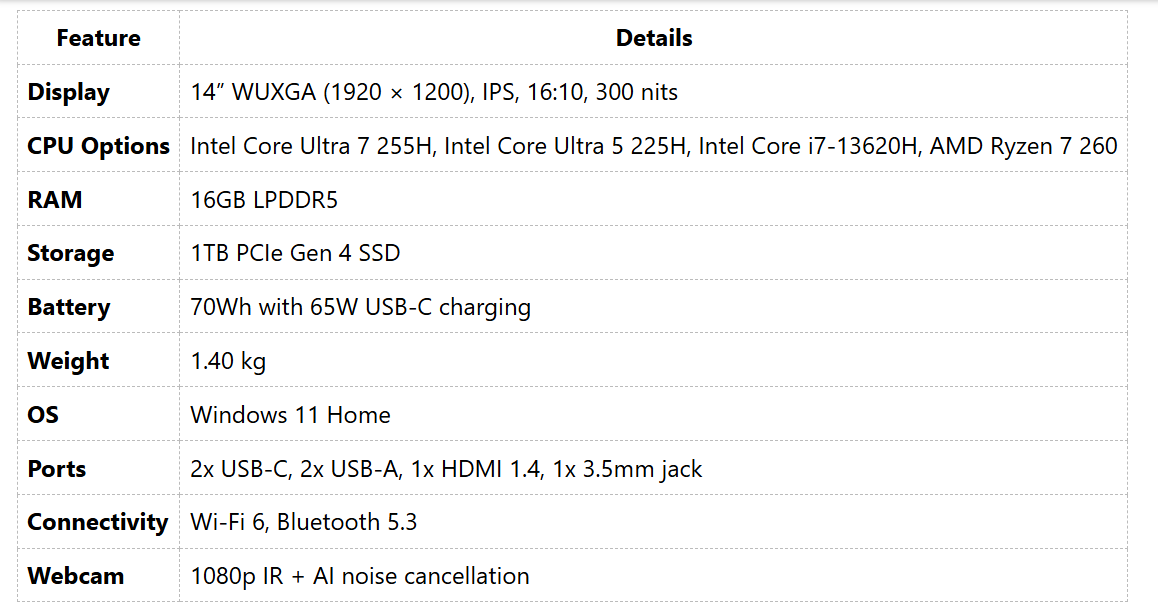Select the RAM row label

pyautogui.click(x=55, y=200)
